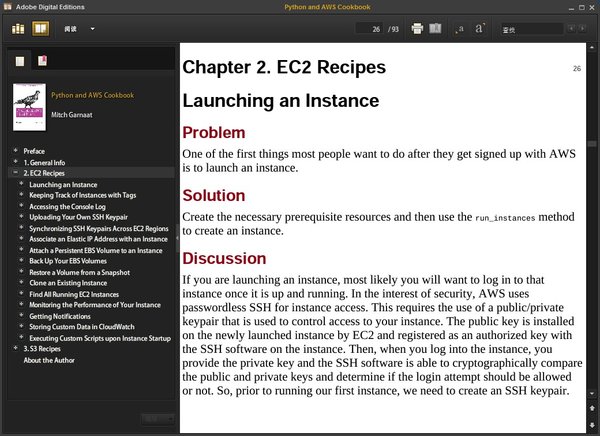The width and height of the screenshot is (600, 436).
Task: Decrease text size with small 'a' icon
Action: (460, 29)
